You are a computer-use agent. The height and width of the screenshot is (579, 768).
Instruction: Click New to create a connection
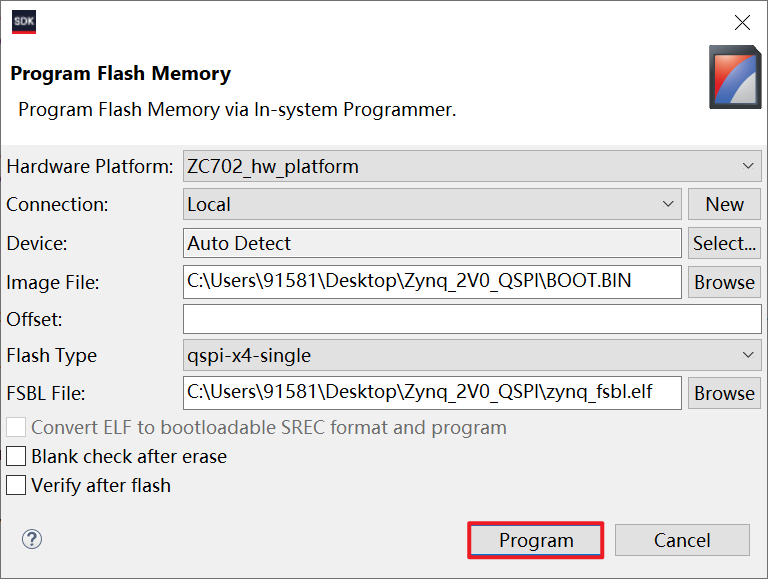click(x=724, y=204)
